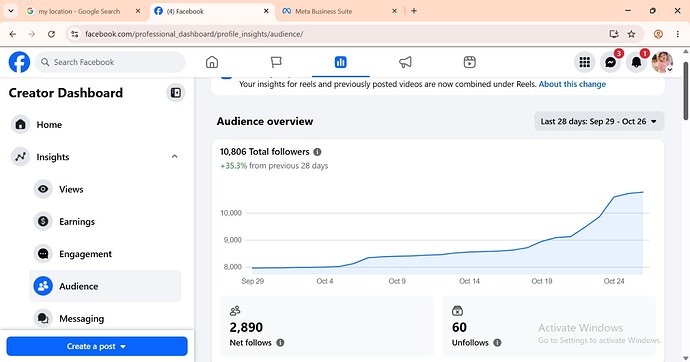Viewport: 690px width, 362px height.
Task: Select the Professional dashboard chart icon
Action: coord(341,62)
